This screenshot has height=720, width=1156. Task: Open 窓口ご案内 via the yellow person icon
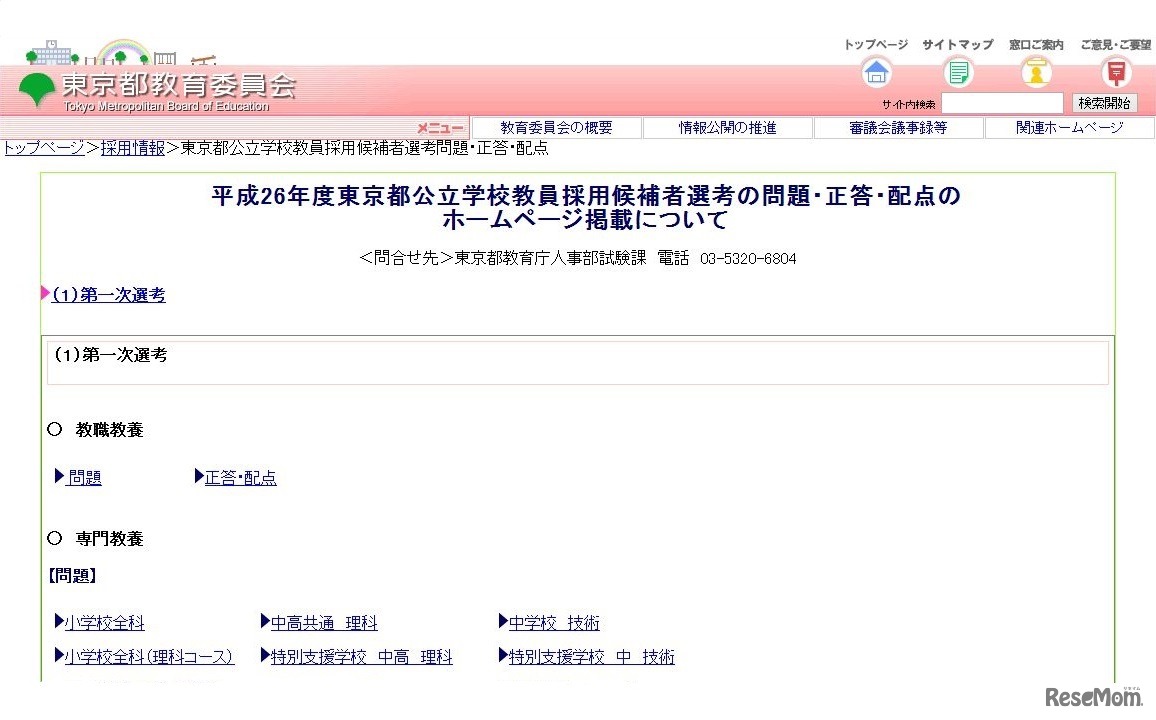(1035, 72)
